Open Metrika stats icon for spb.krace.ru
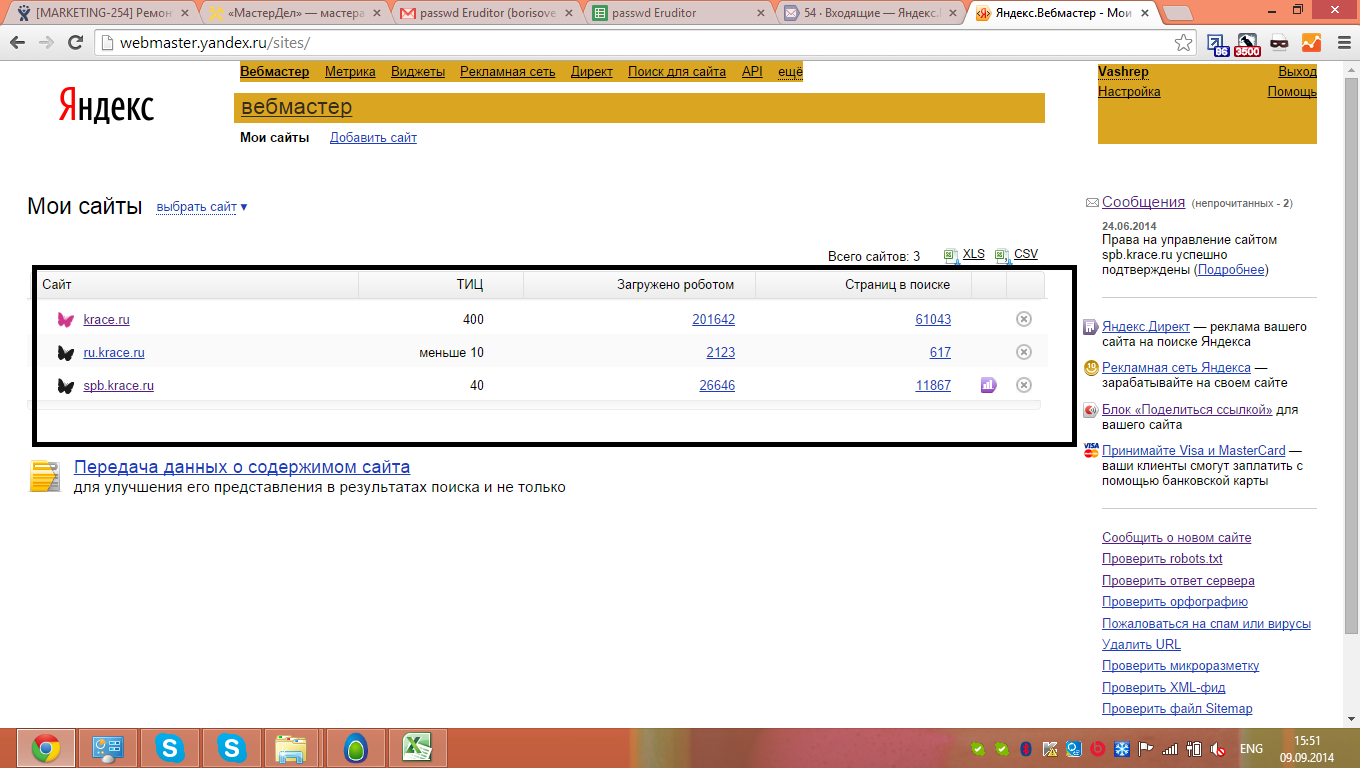Viewport: 1360px width, 768px height. tap(989, 385)
